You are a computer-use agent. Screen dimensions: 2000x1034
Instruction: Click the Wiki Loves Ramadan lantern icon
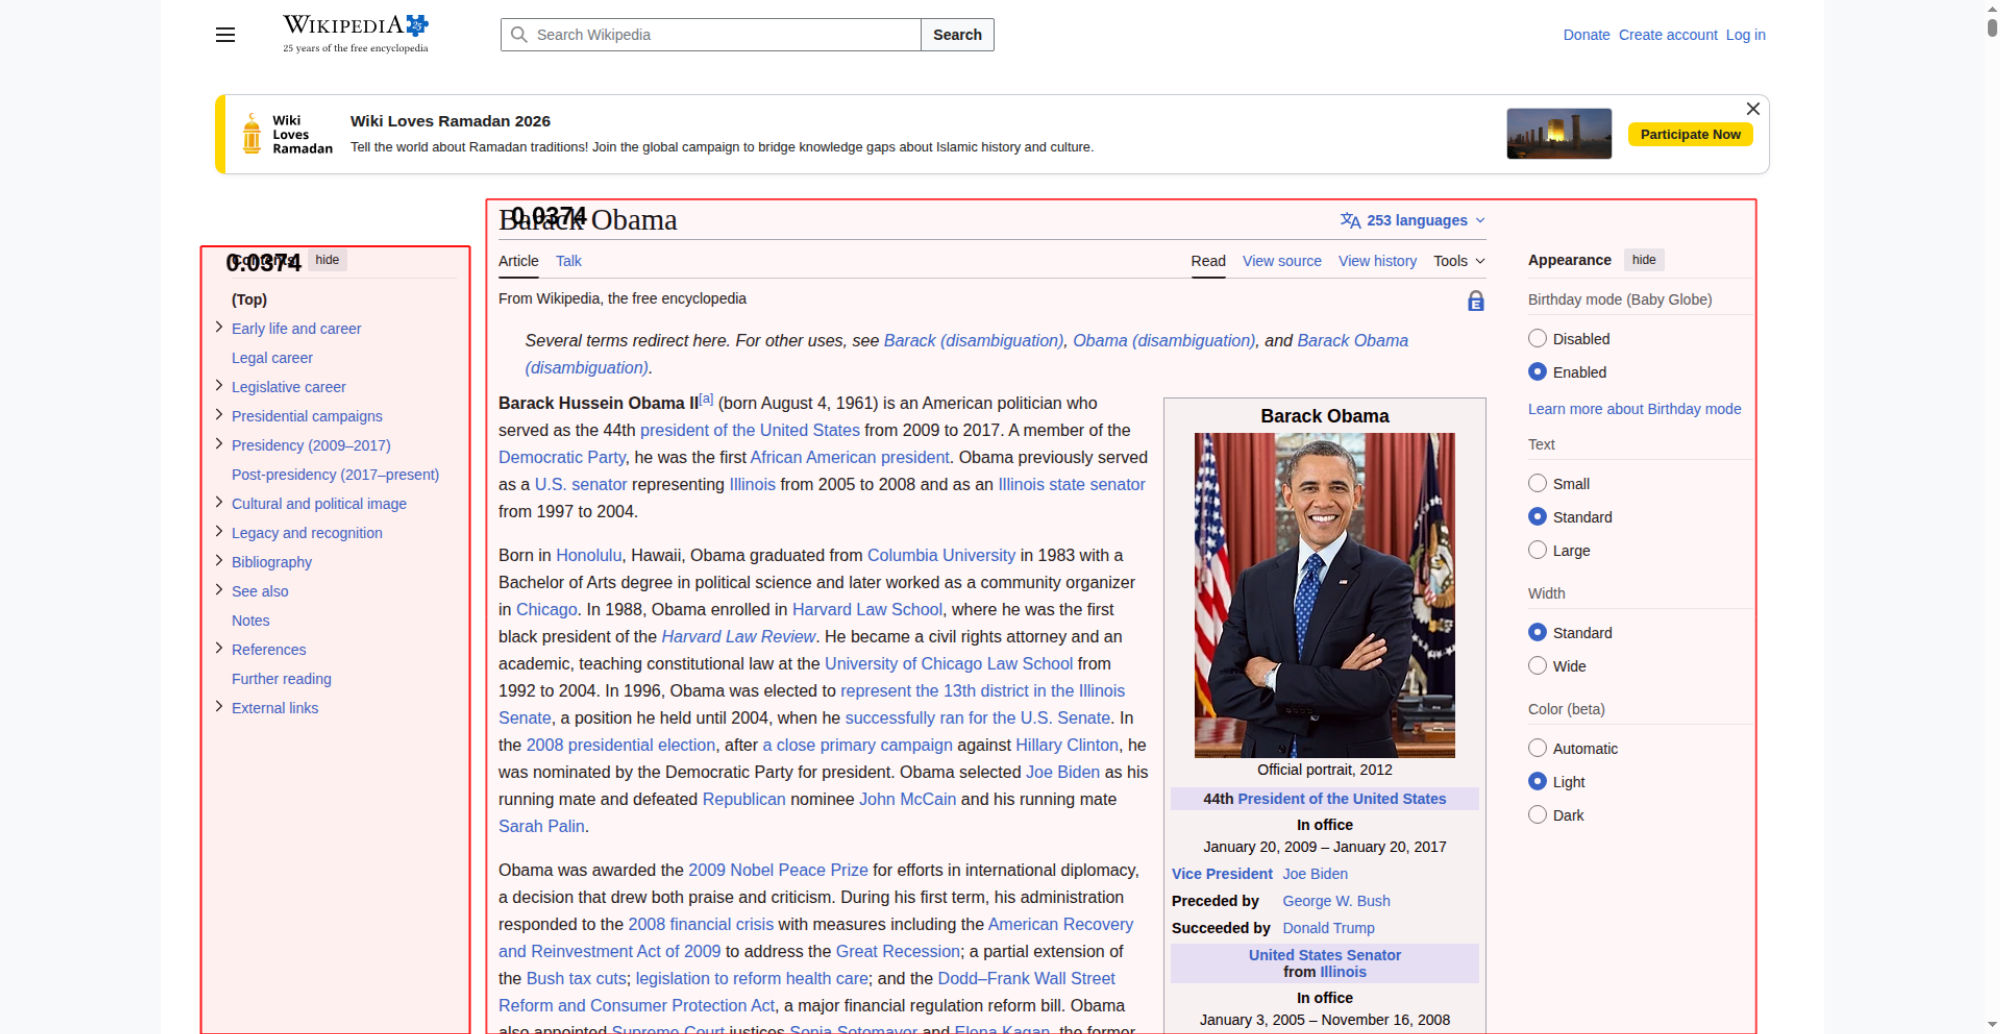(252, 134)
